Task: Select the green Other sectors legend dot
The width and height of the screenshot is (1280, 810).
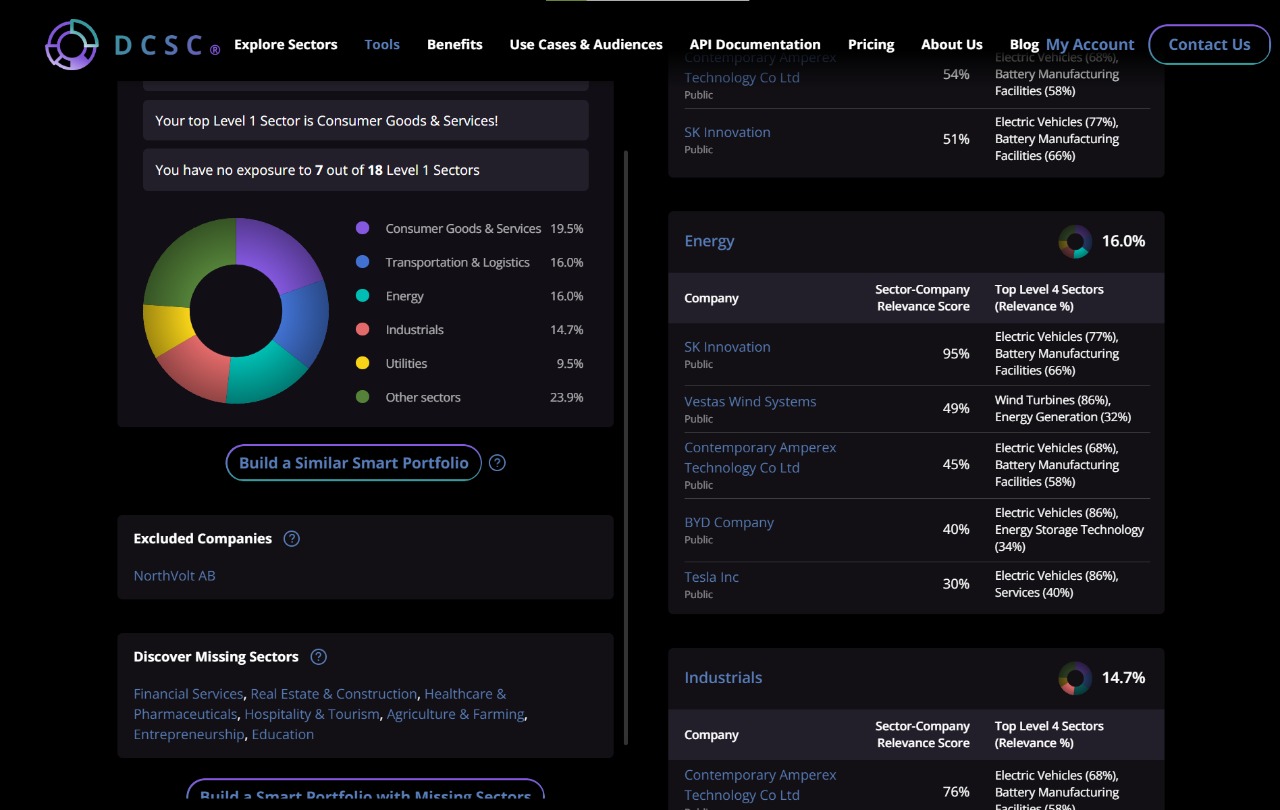Action: (362, 397)
